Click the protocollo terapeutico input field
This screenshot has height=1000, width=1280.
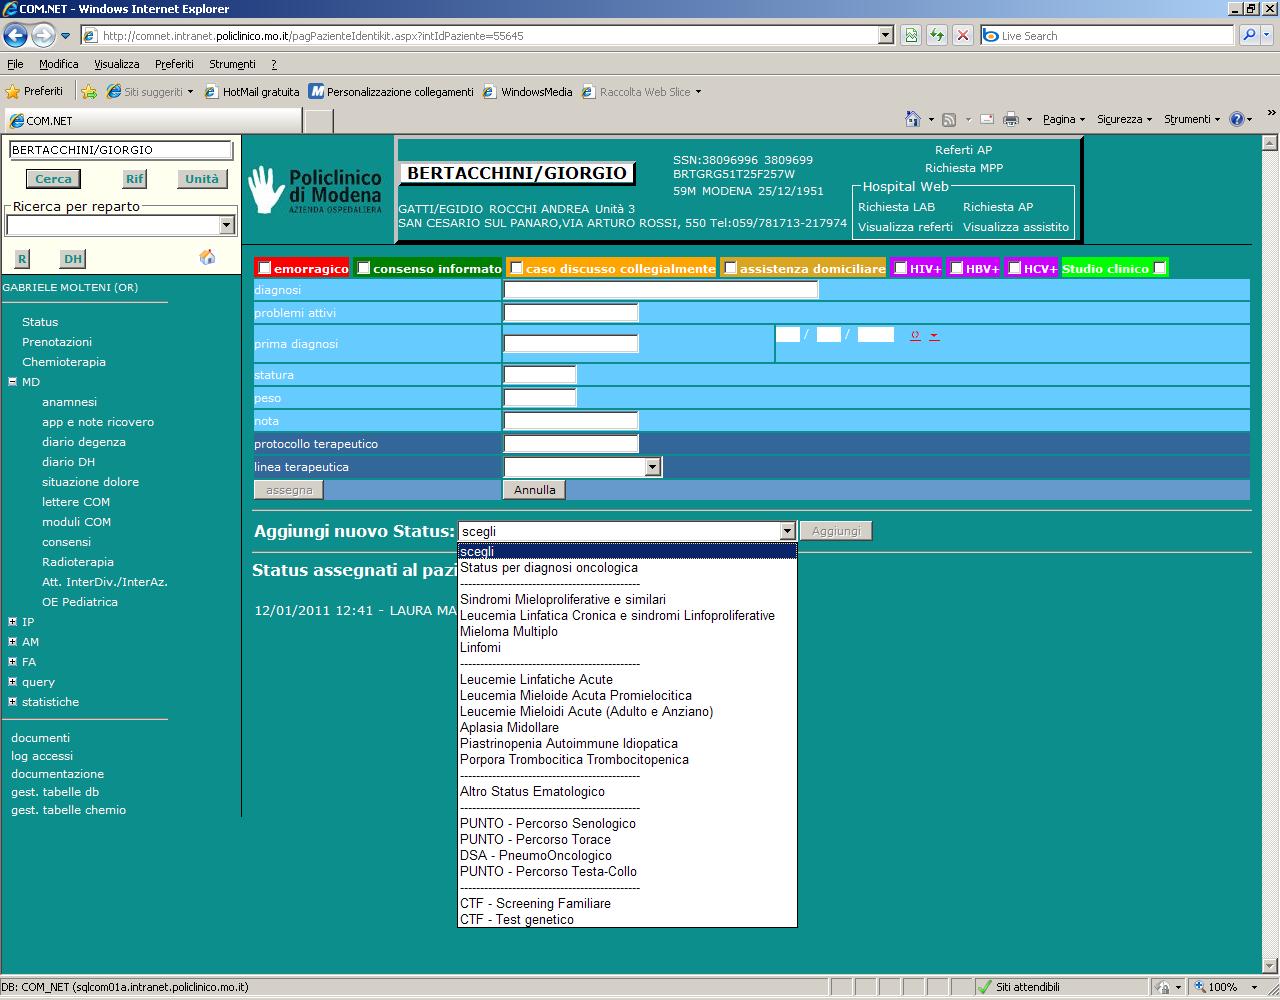tap(571, 444)
